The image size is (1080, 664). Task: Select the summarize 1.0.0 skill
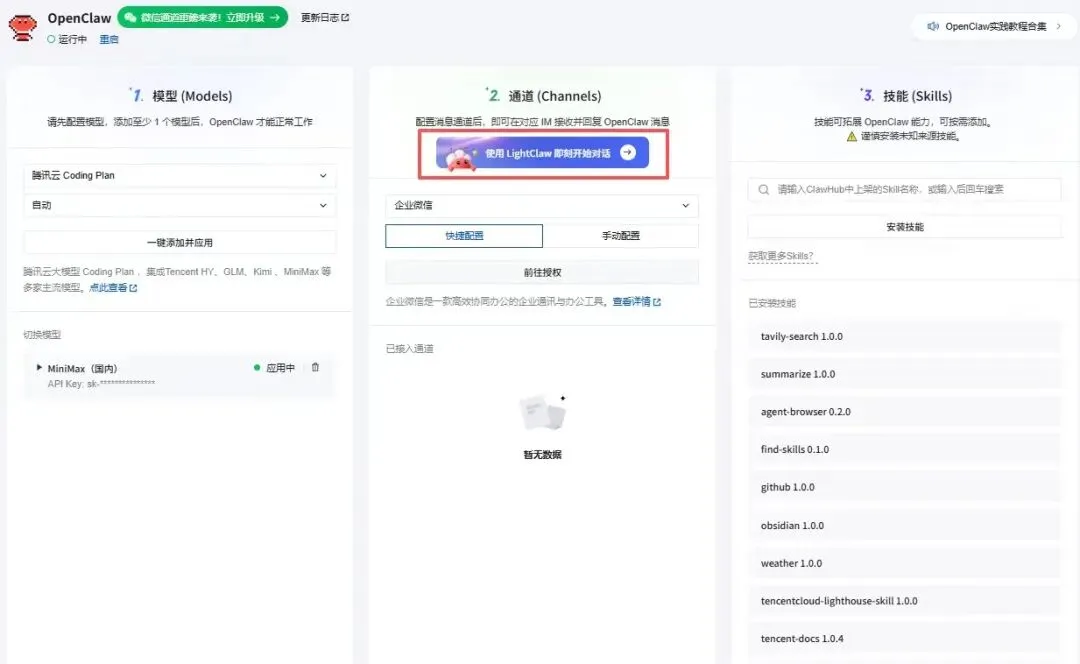904,374
